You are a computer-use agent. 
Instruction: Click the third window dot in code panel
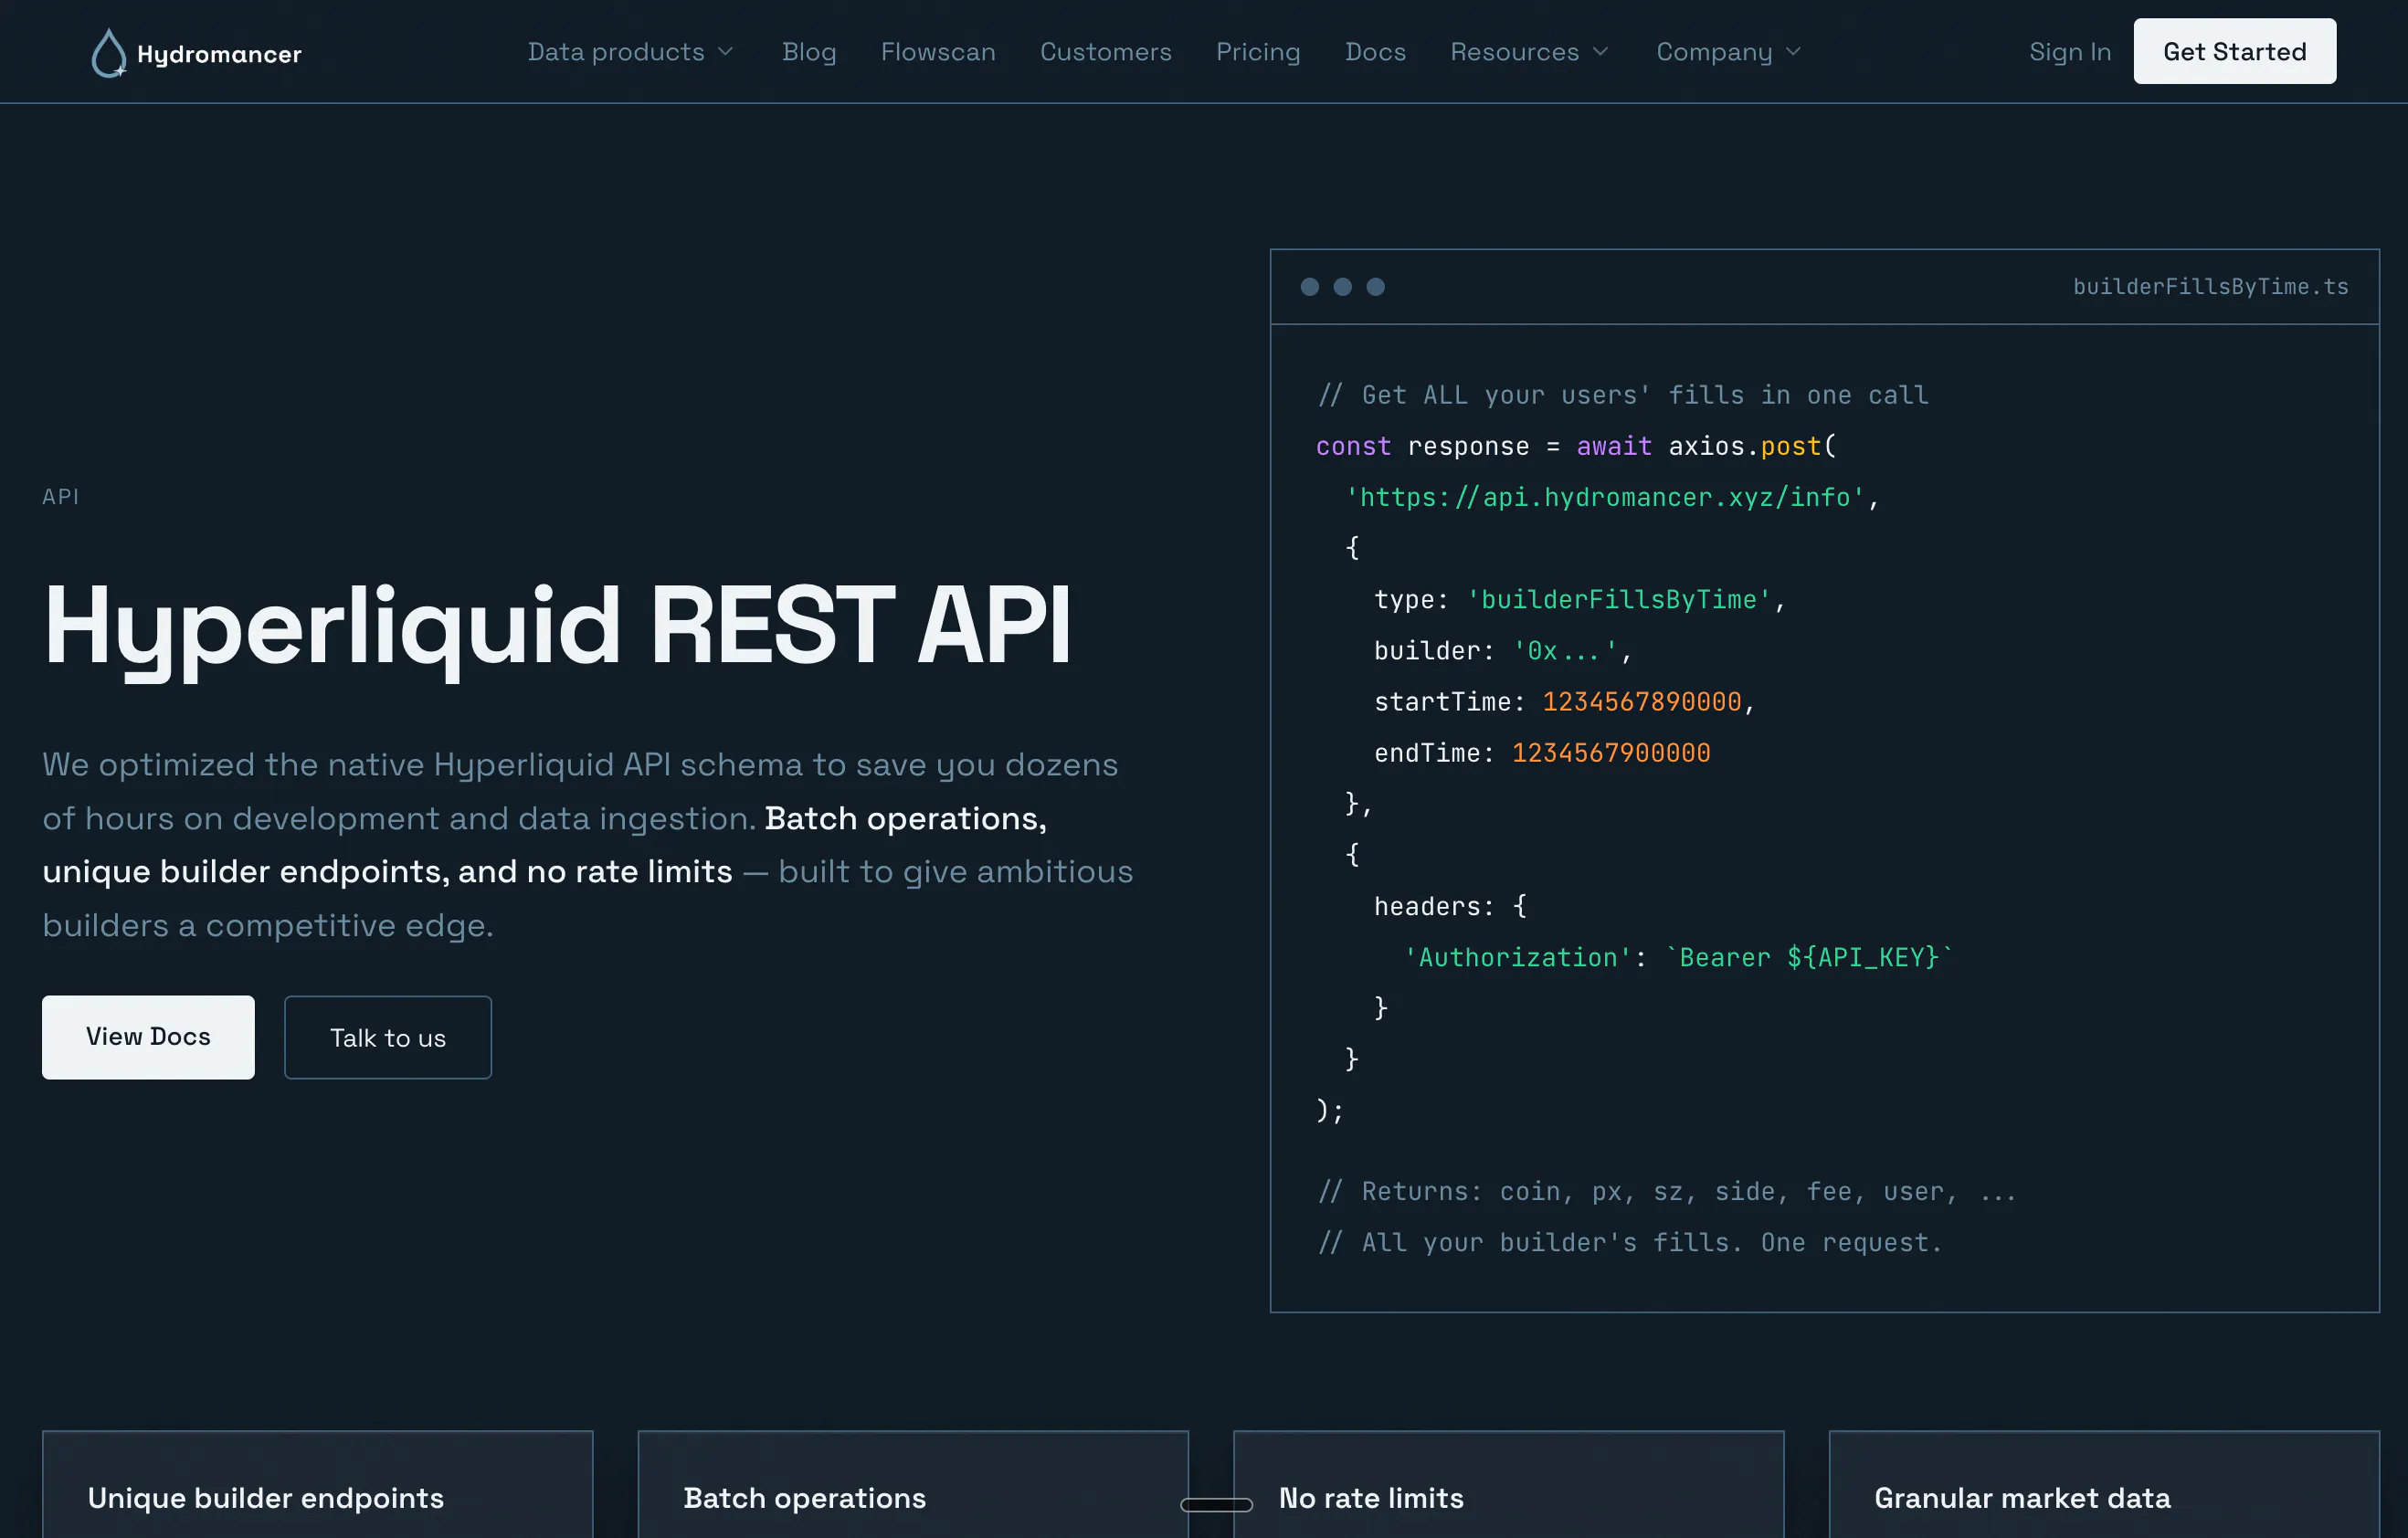pyautogui.click(x=1376, y=287)
